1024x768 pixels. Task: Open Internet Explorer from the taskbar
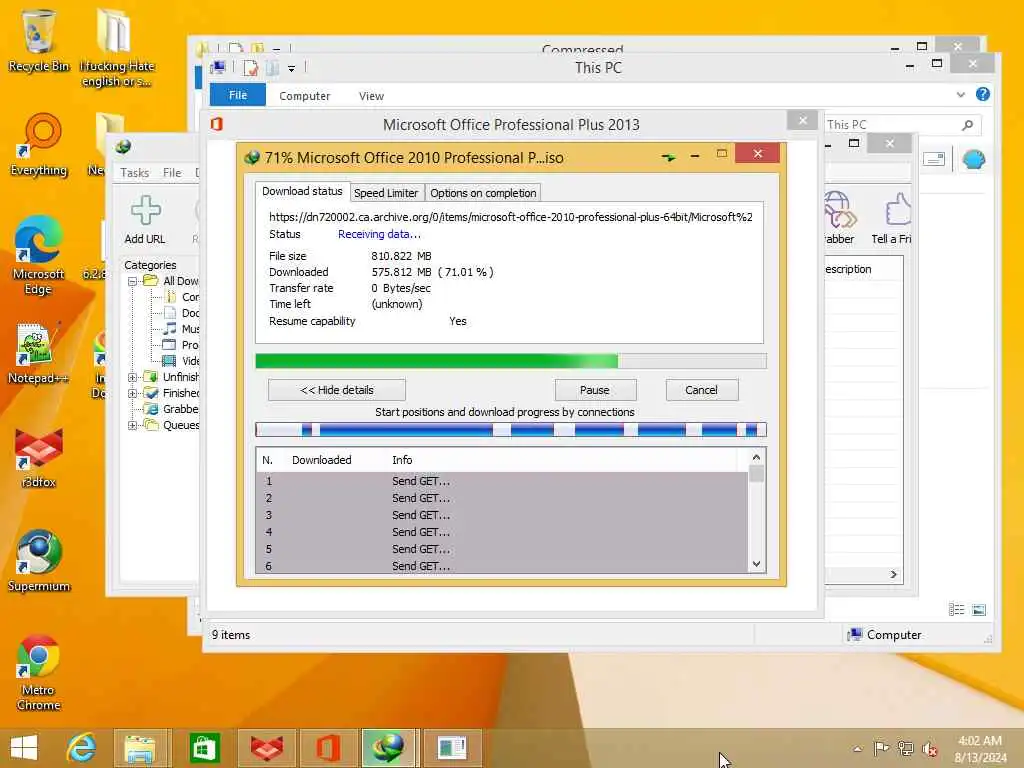pyautogui.click(x=81, y=748)
